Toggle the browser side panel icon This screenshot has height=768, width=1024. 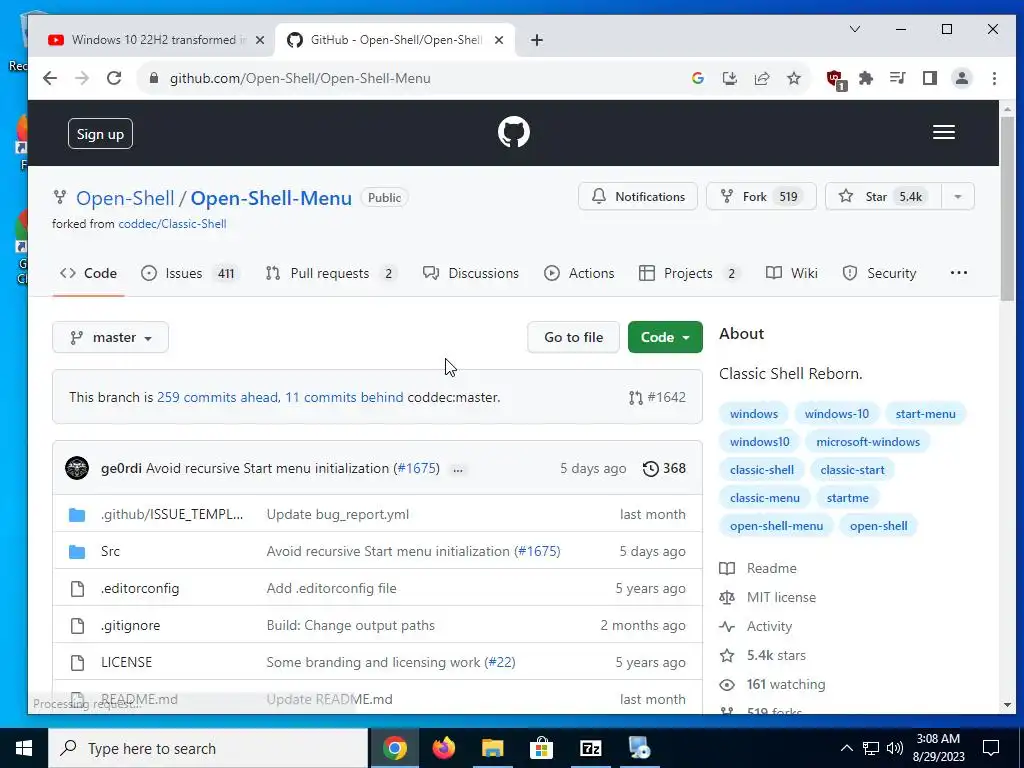(x=930, y=78)
